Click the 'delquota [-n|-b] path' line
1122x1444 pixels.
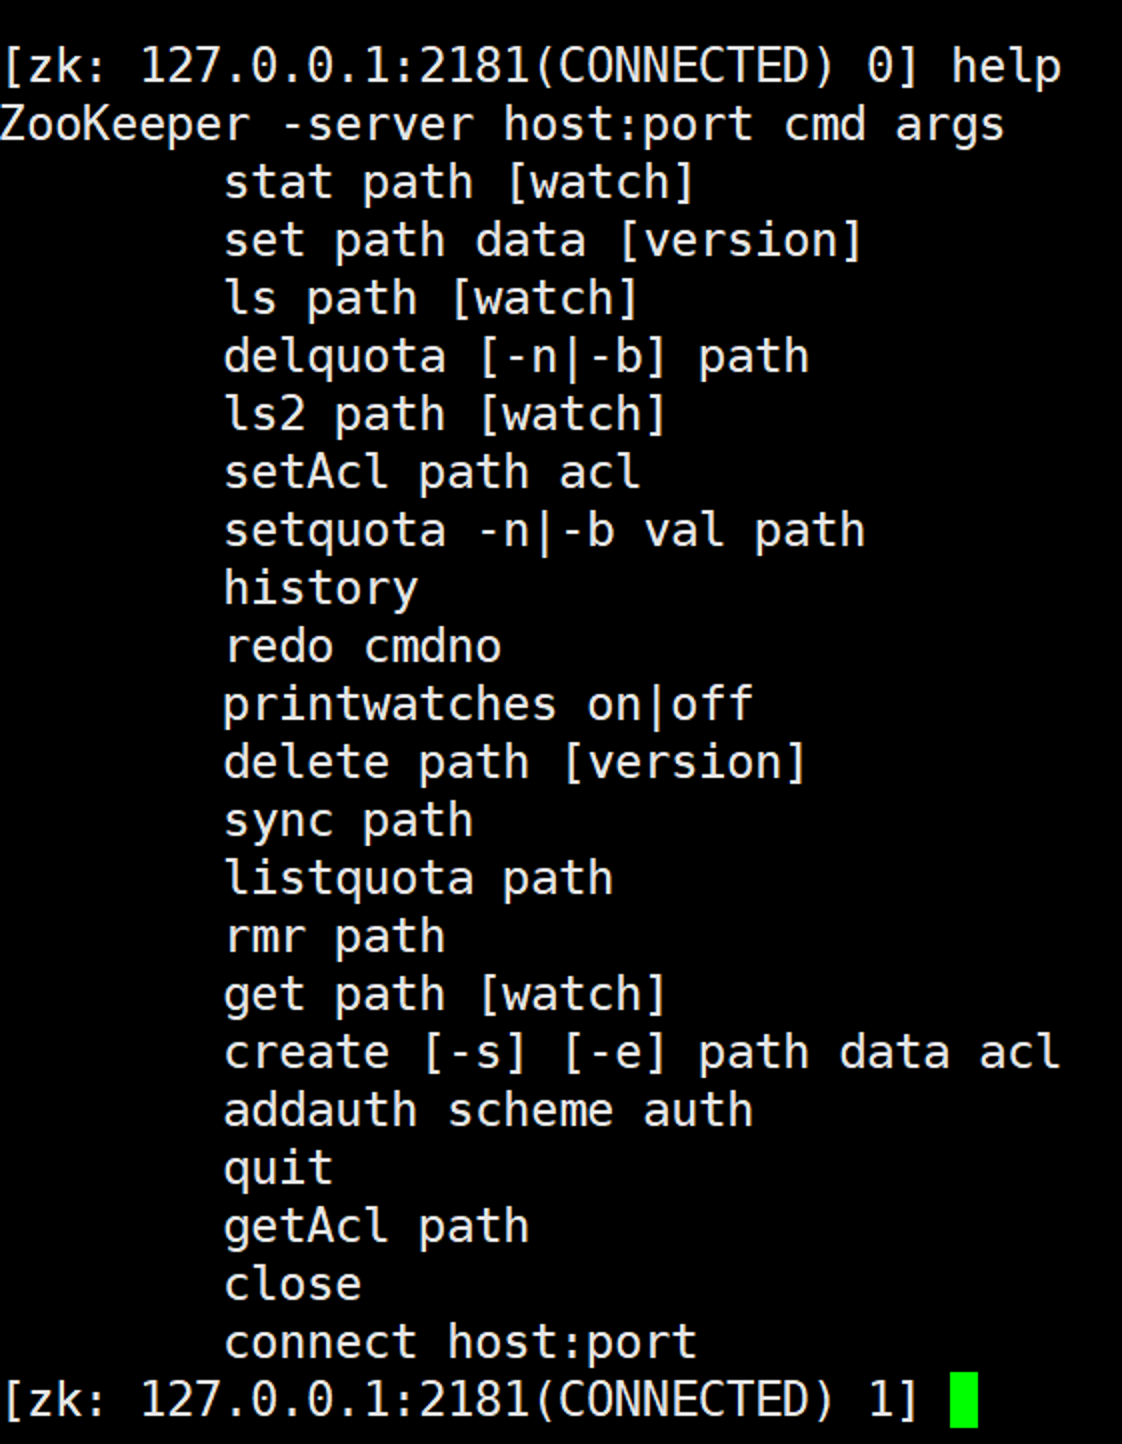516,356
